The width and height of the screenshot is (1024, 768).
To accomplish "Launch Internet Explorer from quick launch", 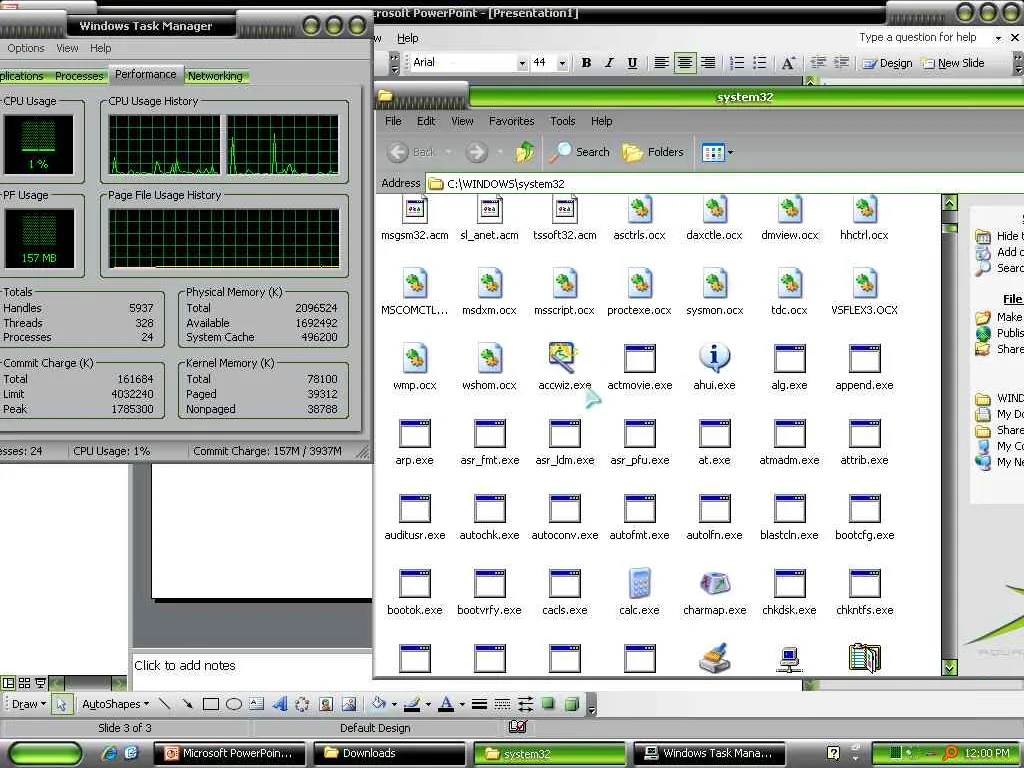I will tap(110, 753).
